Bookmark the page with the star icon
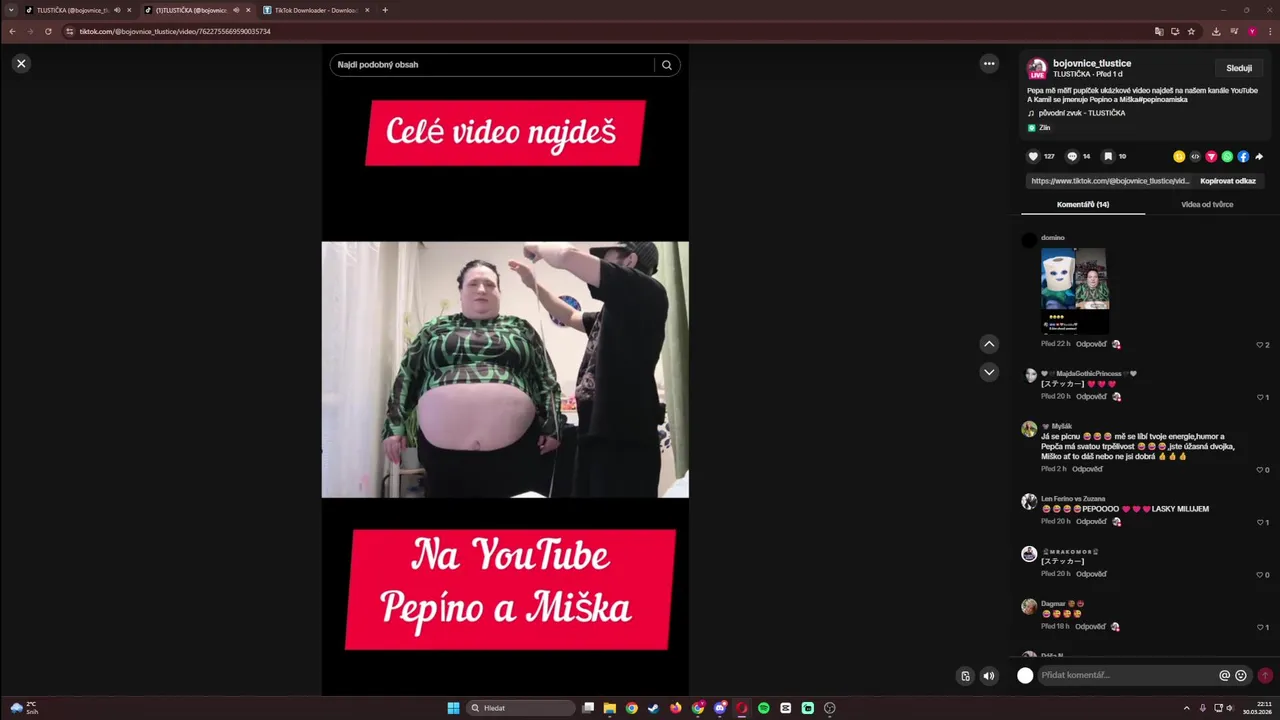1280x720 pixels. click(x=1191, y=31)
